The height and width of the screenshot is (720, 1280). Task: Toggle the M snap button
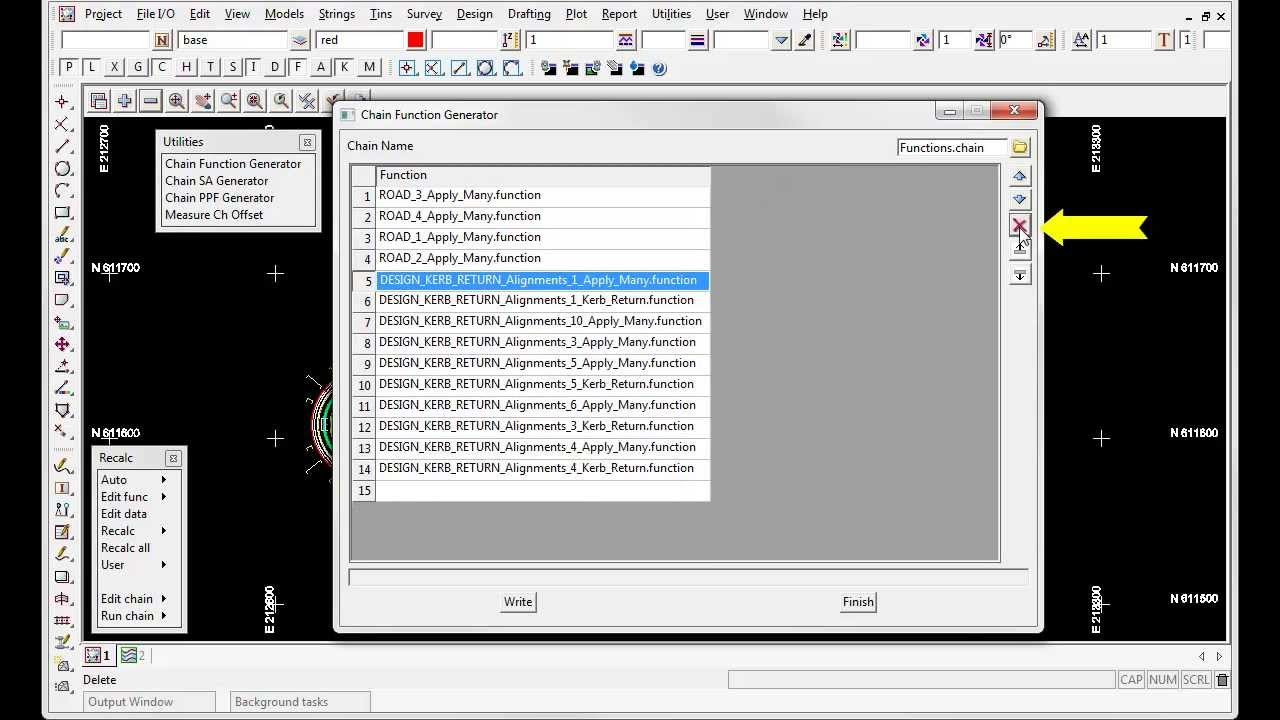(370, 67)
